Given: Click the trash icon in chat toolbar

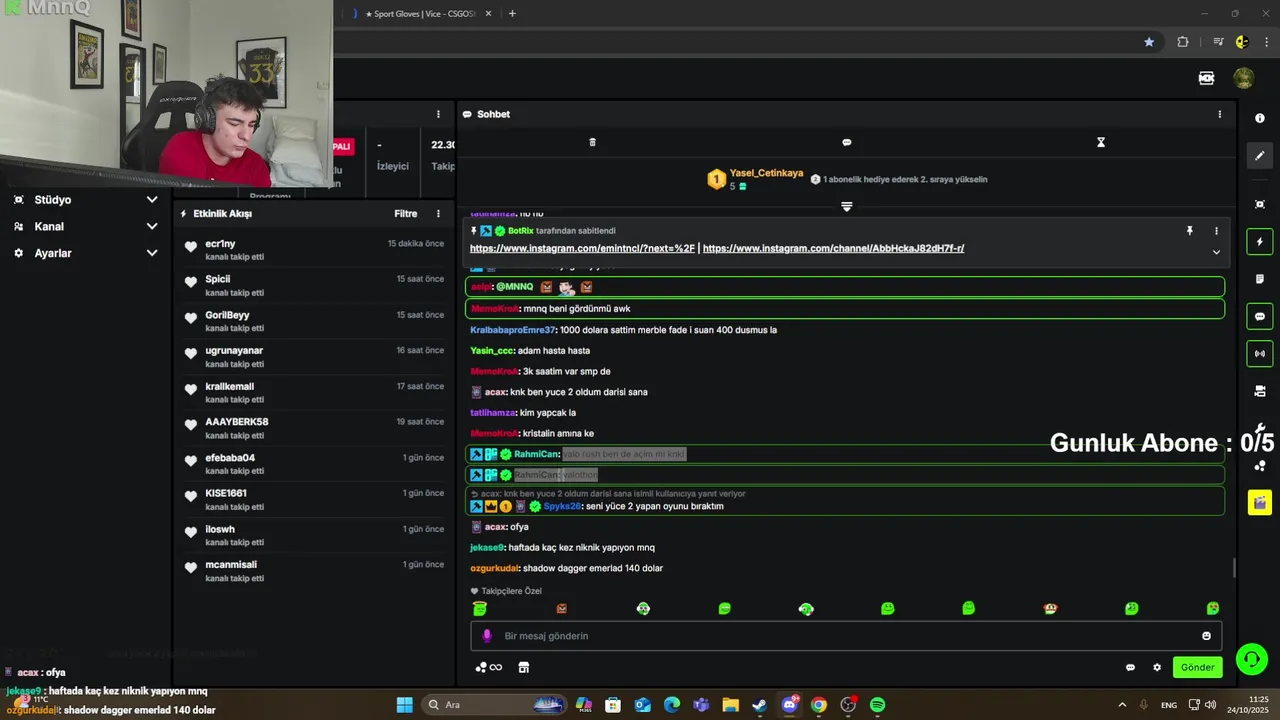Looking at the screenshot, I should (592, 142).
